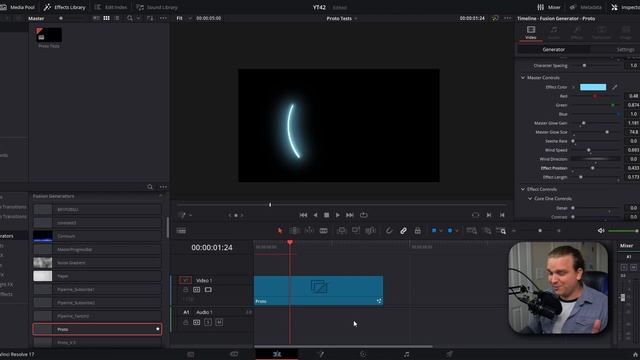Click the effects library search icon
This screenshot has height=360, width=640.
[150, 187]
